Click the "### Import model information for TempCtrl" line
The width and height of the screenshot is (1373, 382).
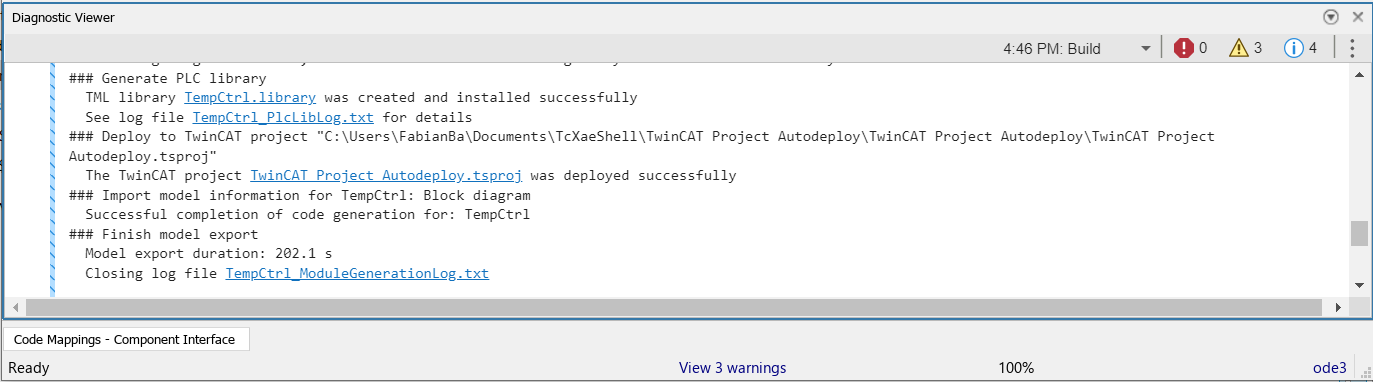click(x=299, y=195)
